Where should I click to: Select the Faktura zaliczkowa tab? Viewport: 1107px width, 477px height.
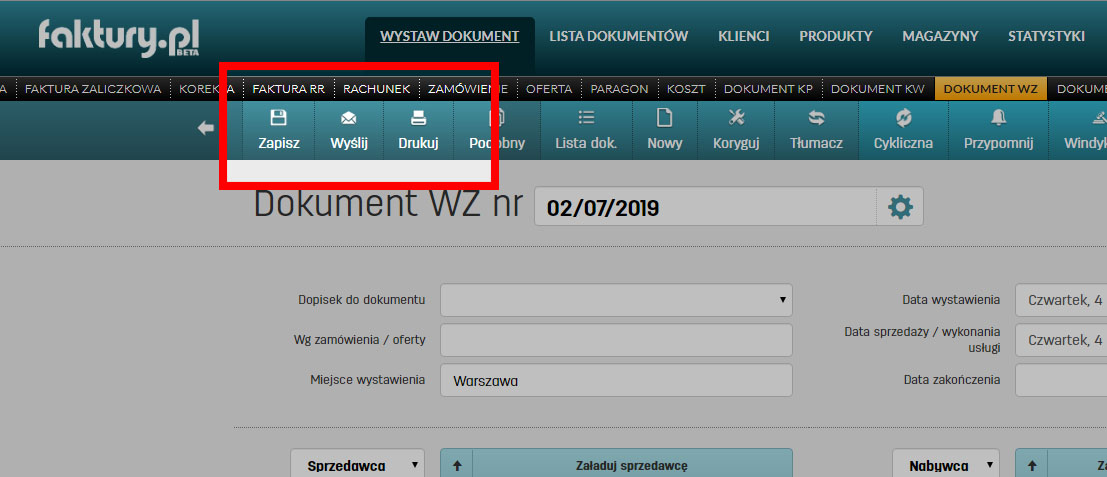point(93,89)
